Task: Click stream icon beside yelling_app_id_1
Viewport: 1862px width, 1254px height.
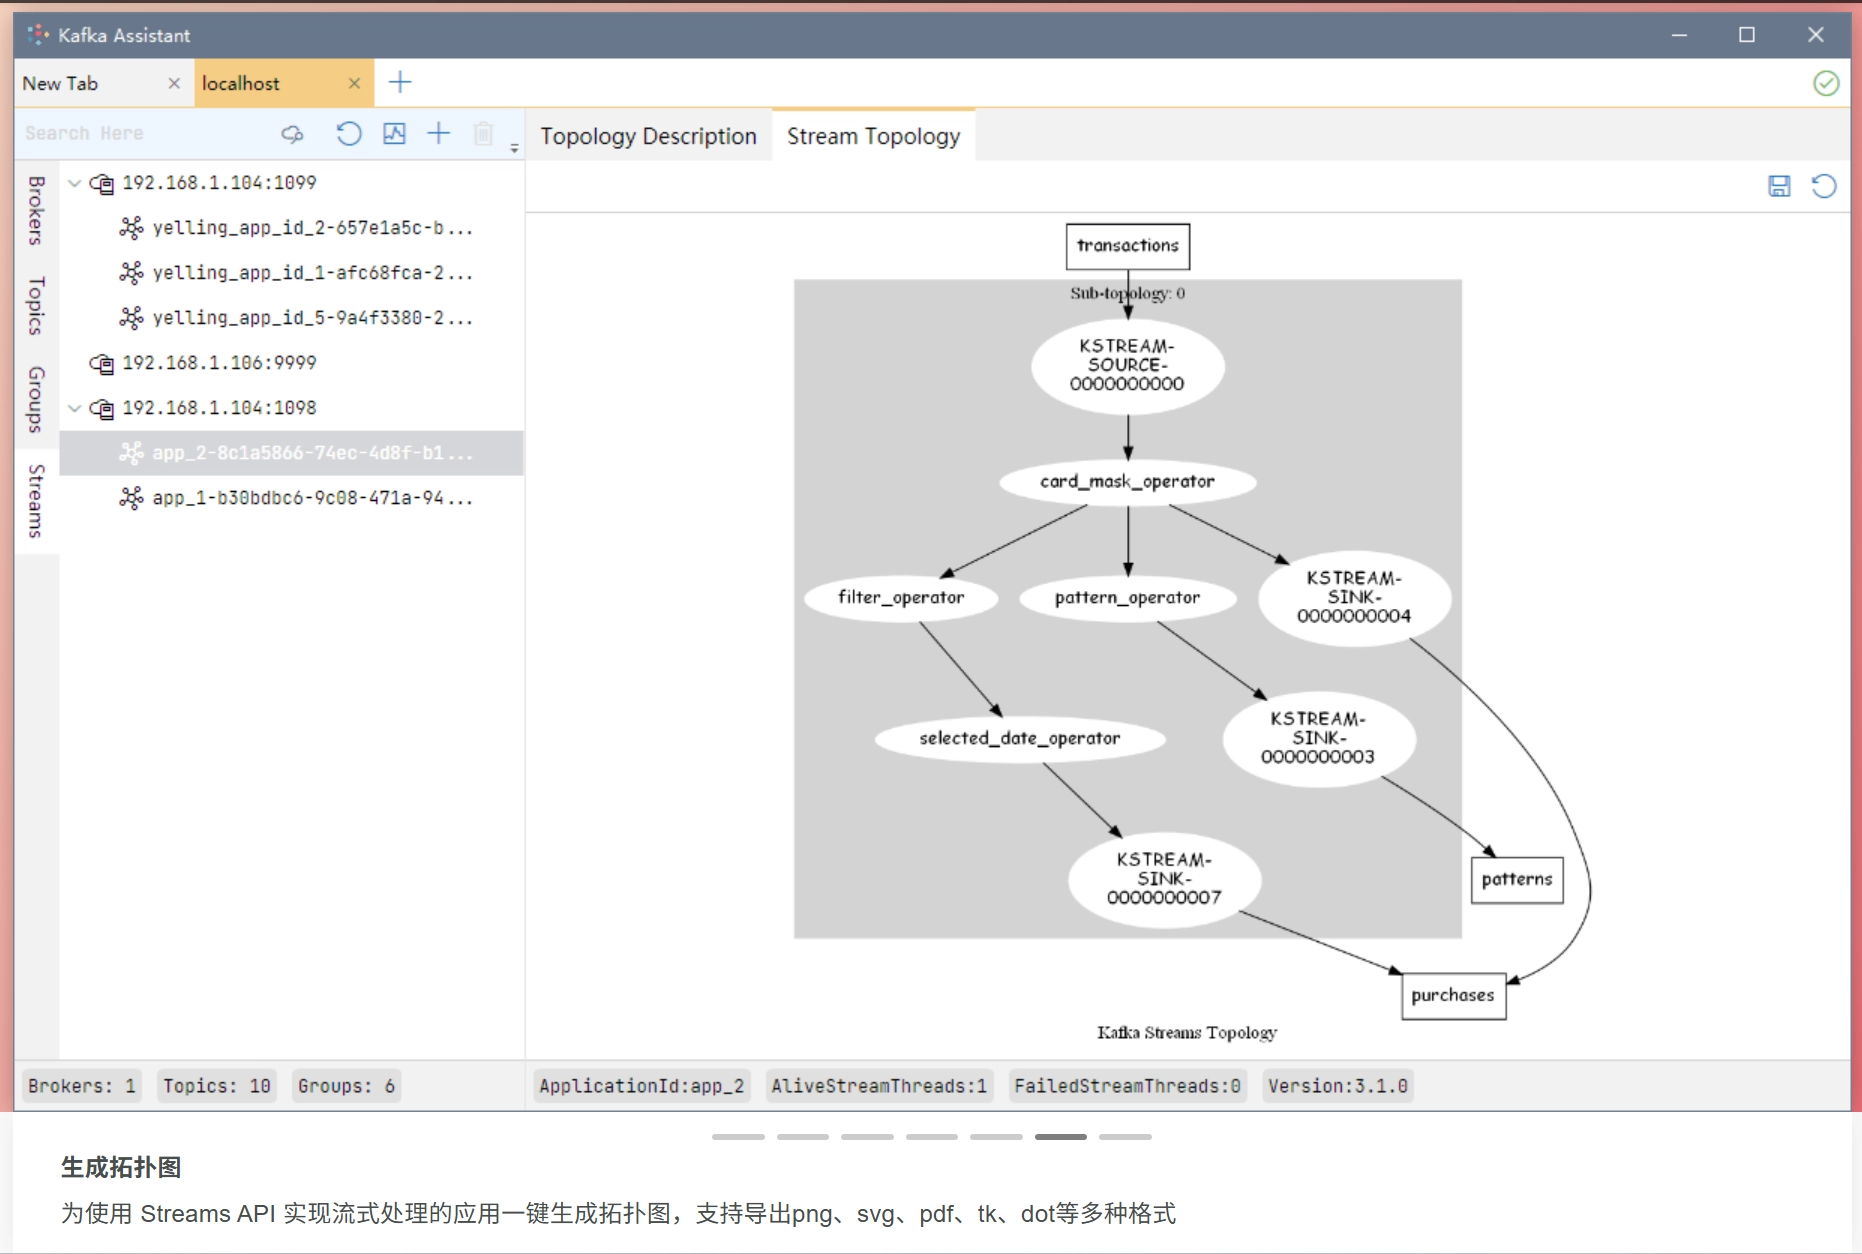Action: coord(131,273)
